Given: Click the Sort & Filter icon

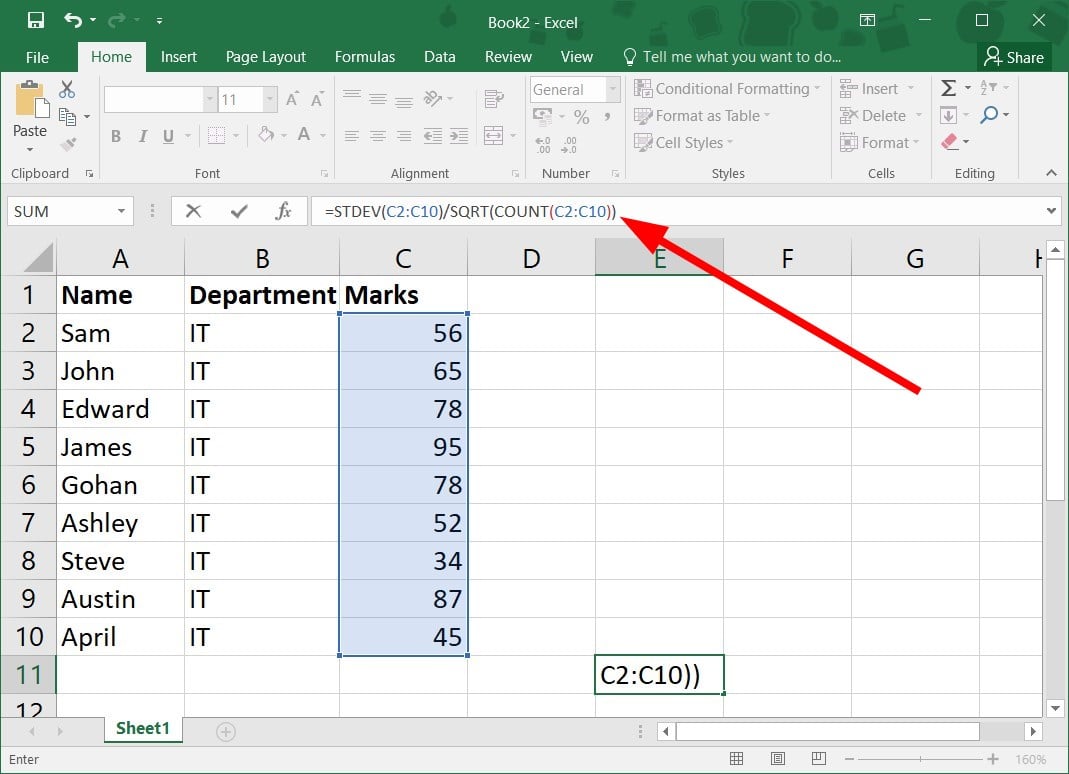Looking at the screenshot, I should [988, 87].
